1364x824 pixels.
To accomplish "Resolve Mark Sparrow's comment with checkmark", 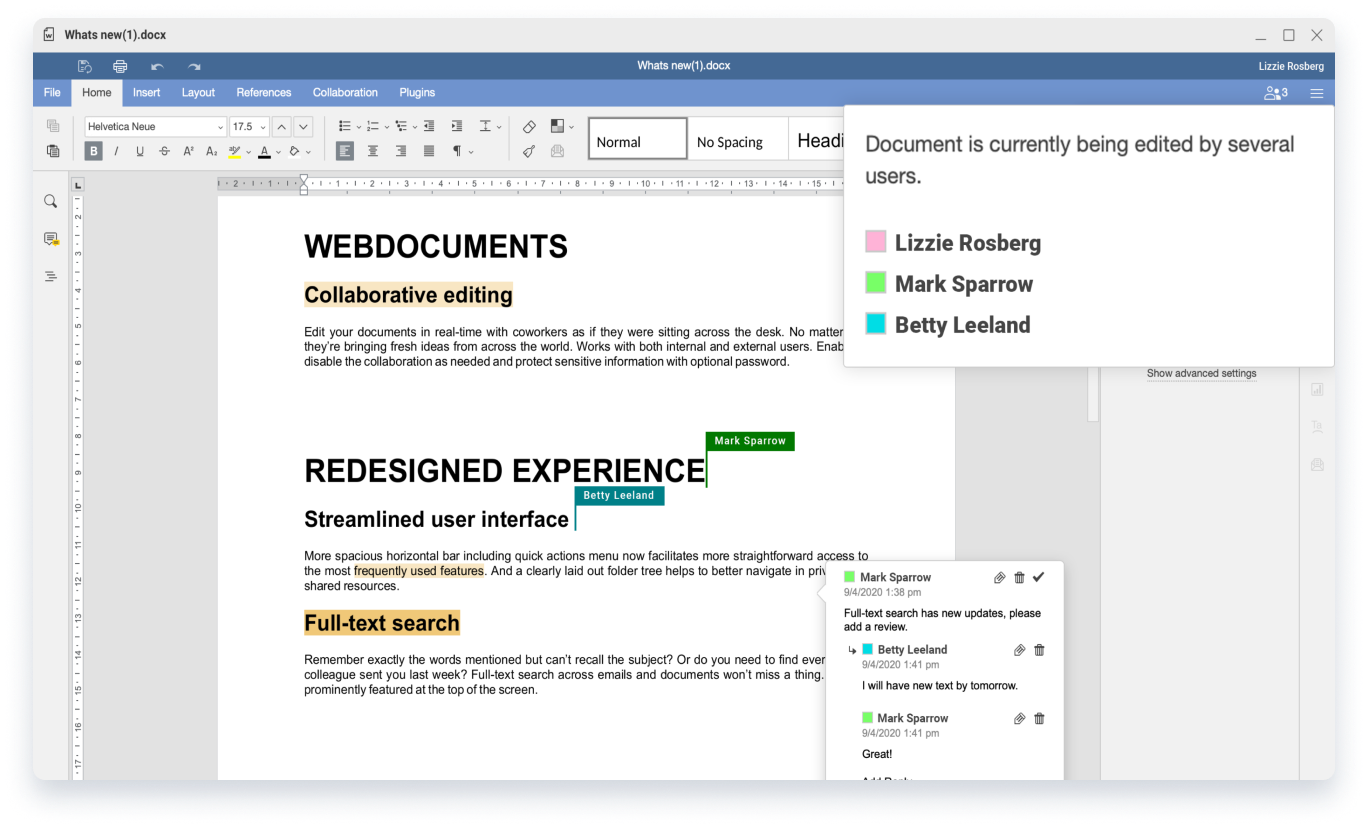I will point(1038,577).
